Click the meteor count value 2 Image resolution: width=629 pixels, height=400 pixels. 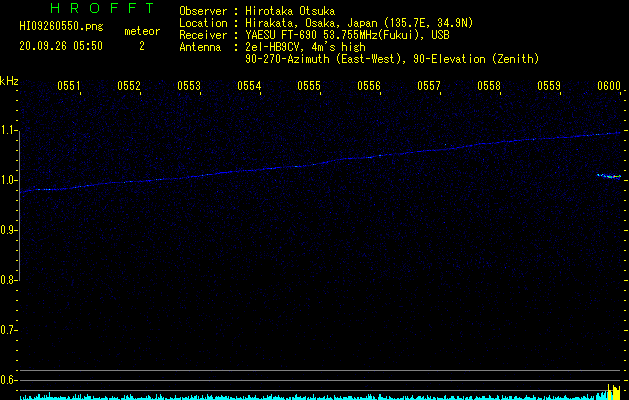coord(142,46)
